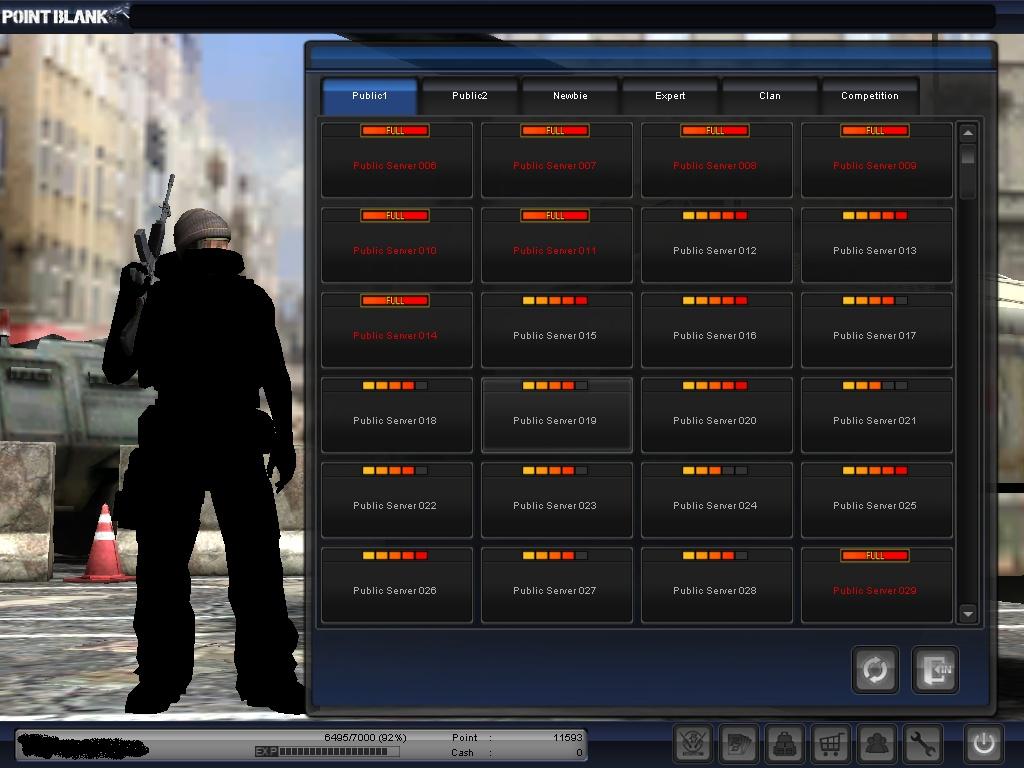The width and height of the screenshot is (1024, 768).
Task: Refresh the server list
Action: coord(875,669)
